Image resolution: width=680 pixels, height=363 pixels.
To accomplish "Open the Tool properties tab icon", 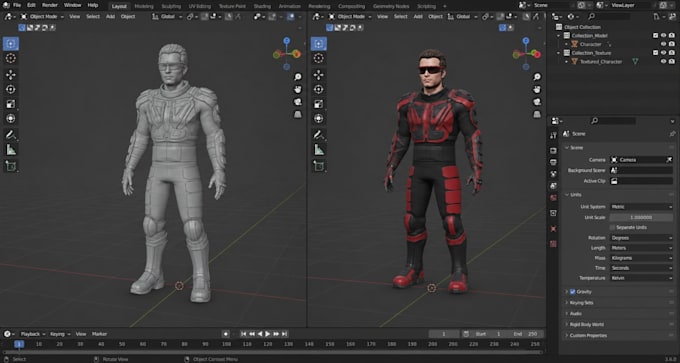I will [x=553, y=135].
